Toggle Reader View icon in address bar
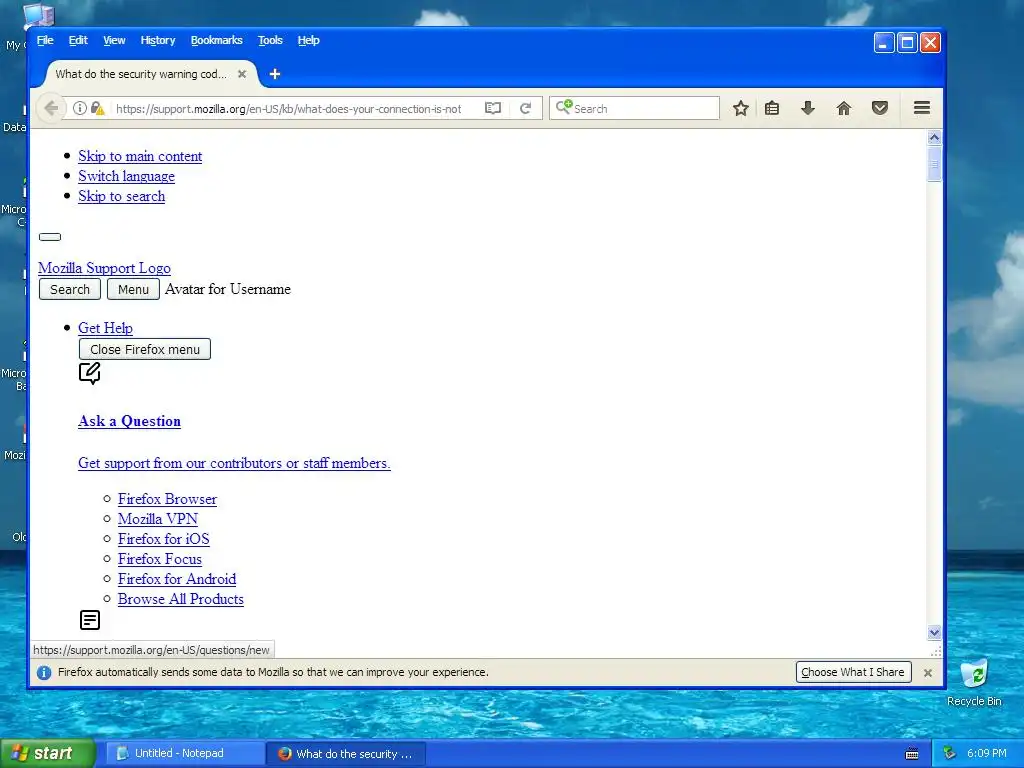Viewport: 1024px width, 768px height. (x=493, y=108)
